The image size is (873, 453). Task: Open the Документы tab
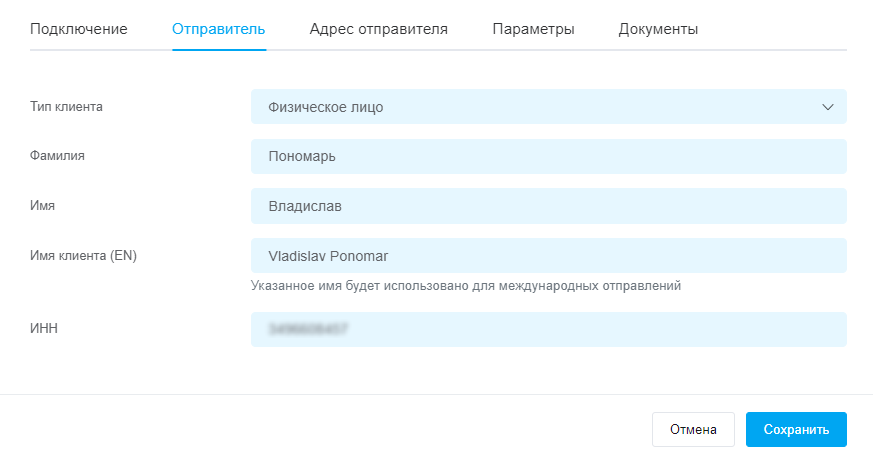click(x=658, y=29)
